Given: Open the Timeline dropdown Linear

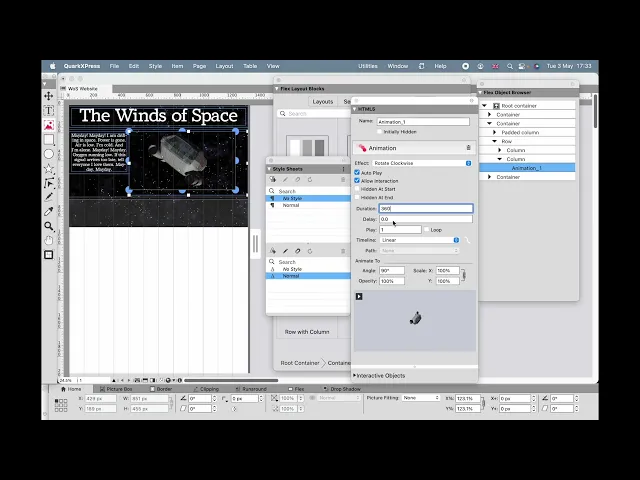Looking at the screenshot, I should (x=420, y=240).
